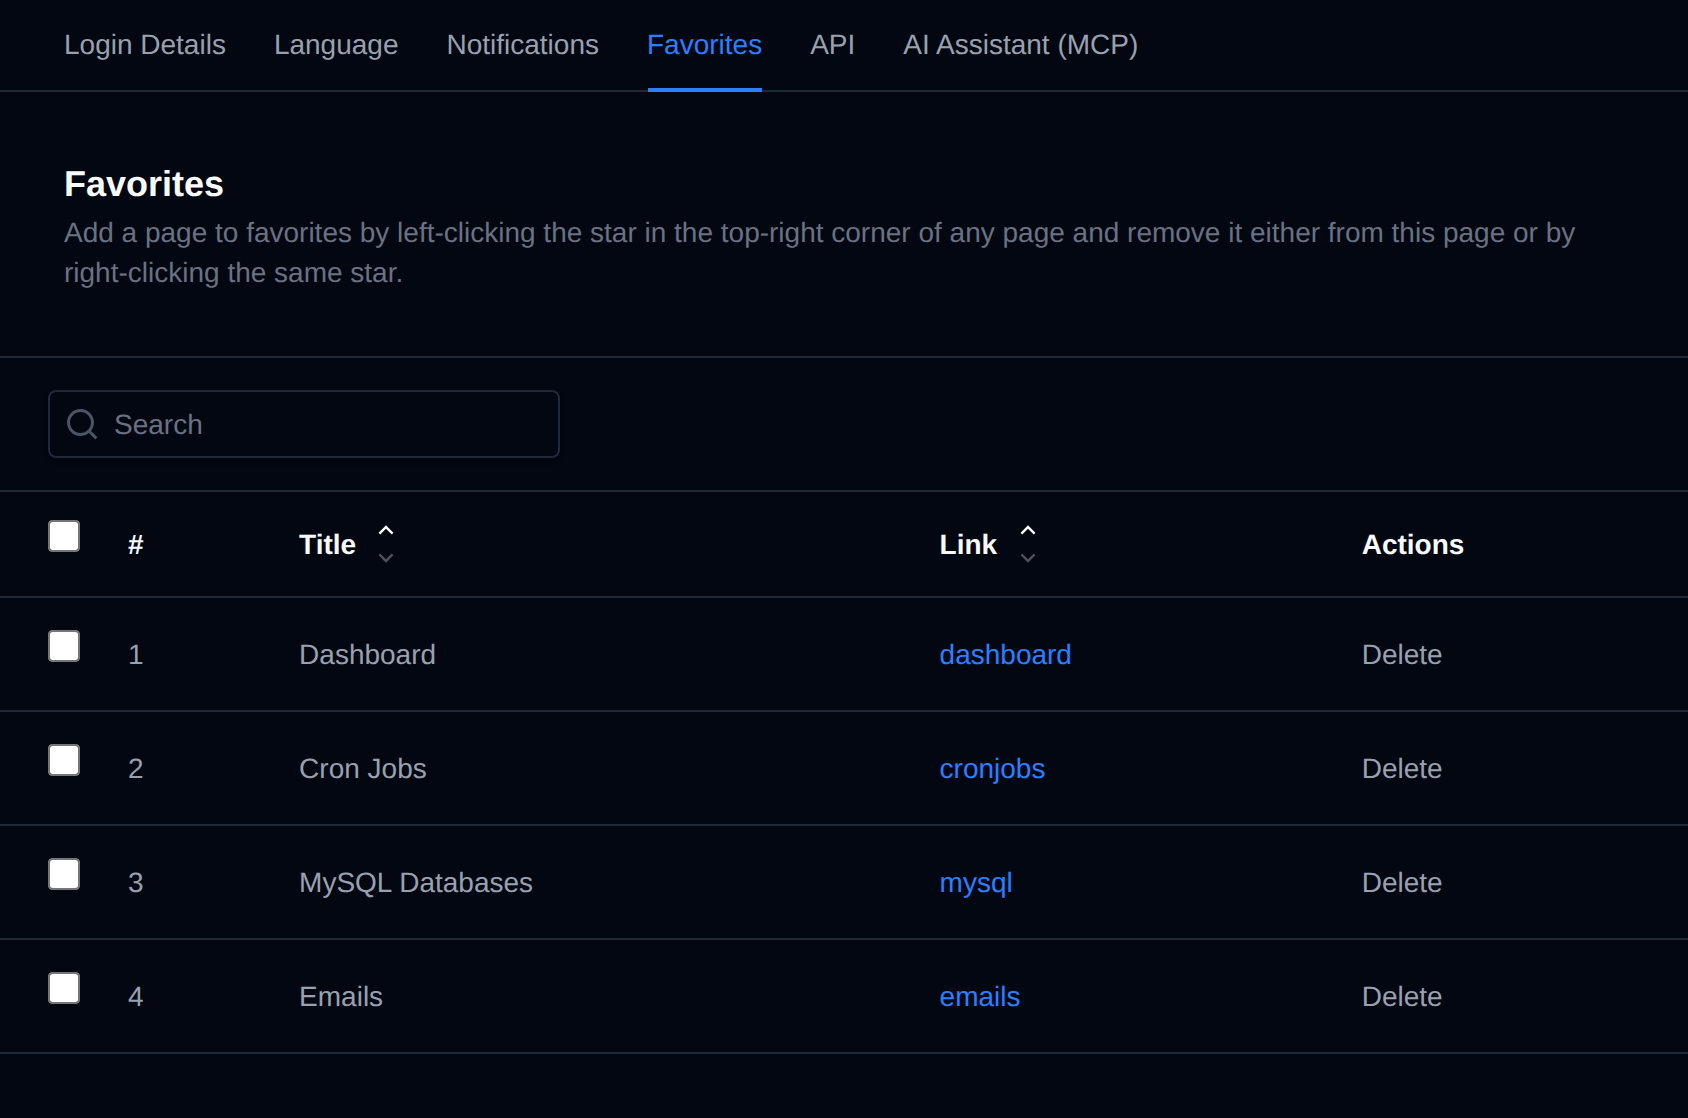Image resolution: width=1688 pixels, height=1118 pixels.
Task: Click the Cron Jobs title cell
Action: [x=363, y=769]
